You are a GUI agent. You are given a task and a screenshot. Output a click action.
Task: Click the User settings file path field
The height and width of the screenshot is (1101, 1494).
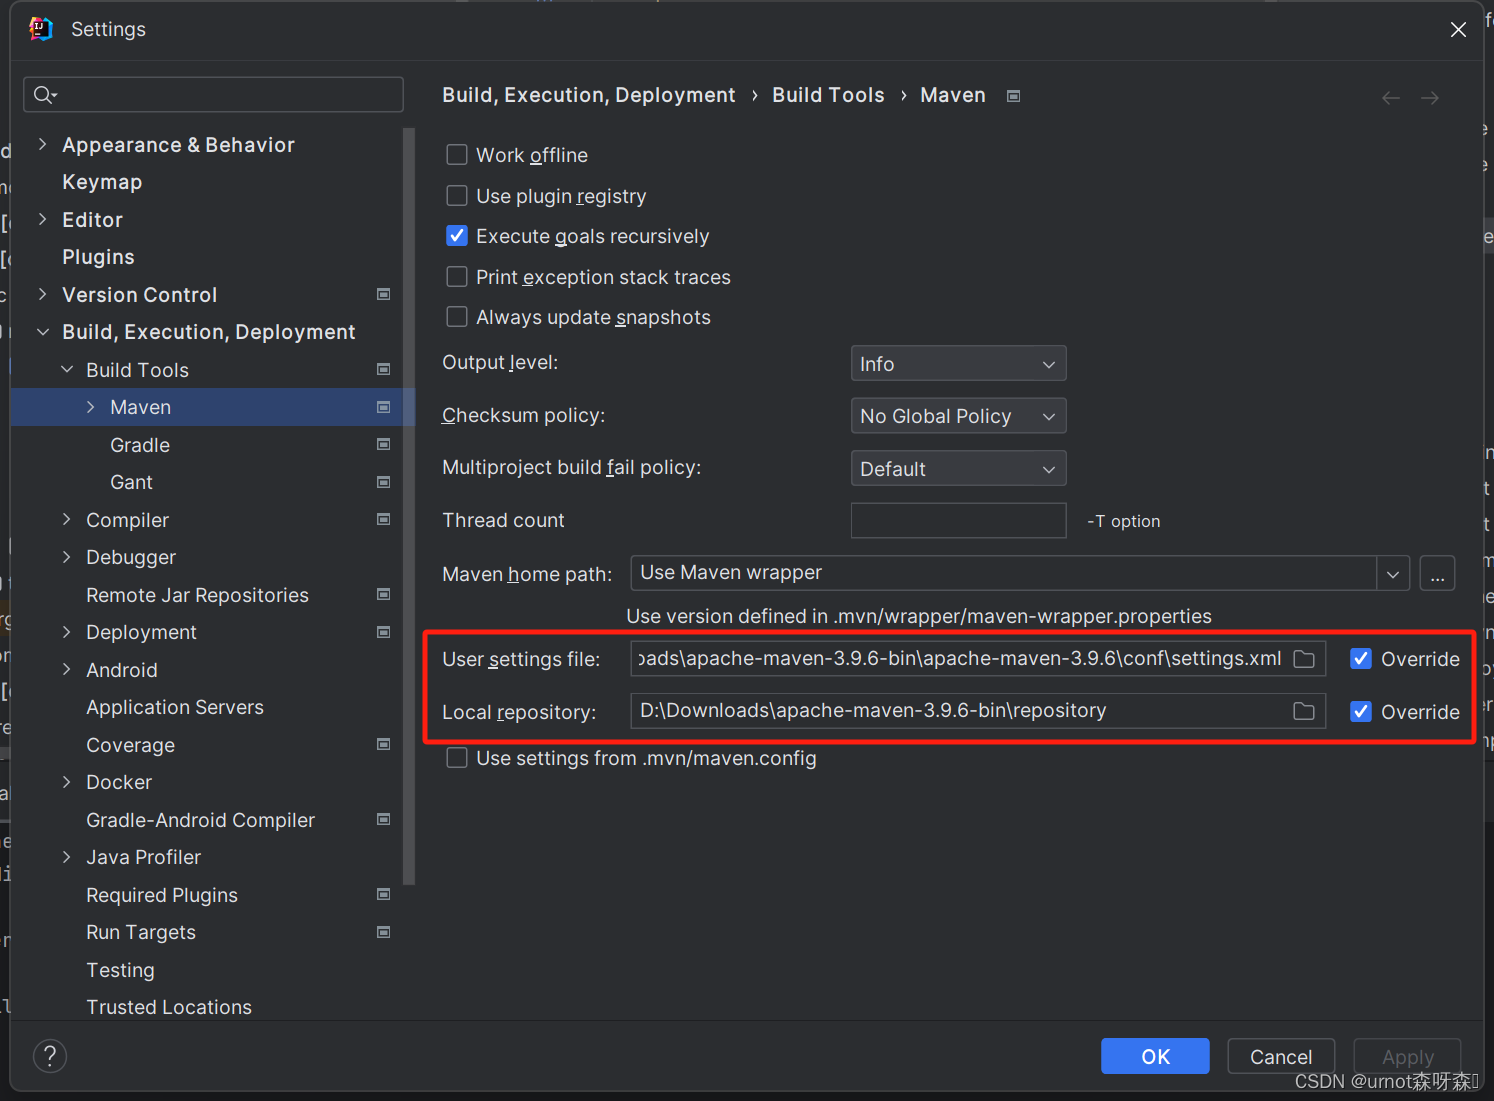click(978, 659)
